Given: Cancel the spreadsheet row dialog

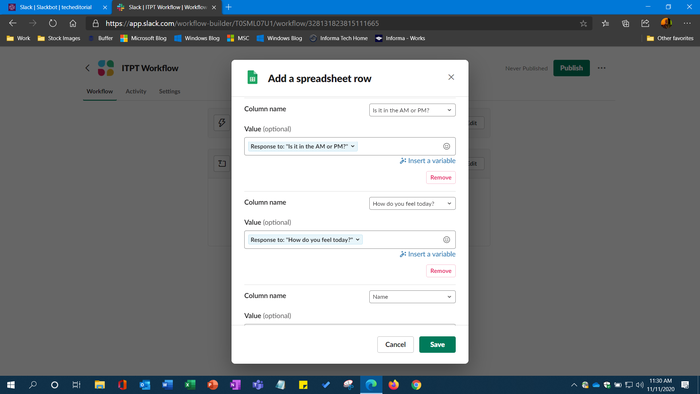Looking at the screenshot, I should (x=395, y=344).
